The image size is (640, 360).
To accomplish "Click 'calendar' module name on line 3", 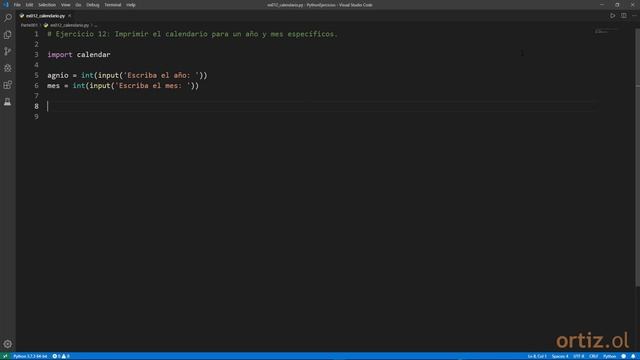I will point(93,55).
